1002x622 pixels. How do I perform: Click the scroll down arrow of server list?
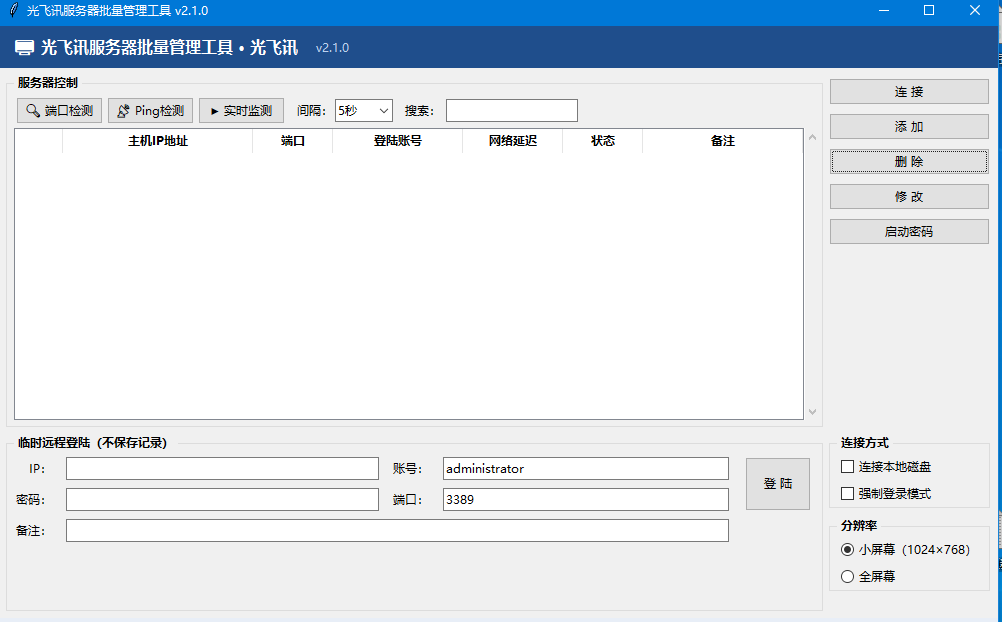(x=812, y=412)
